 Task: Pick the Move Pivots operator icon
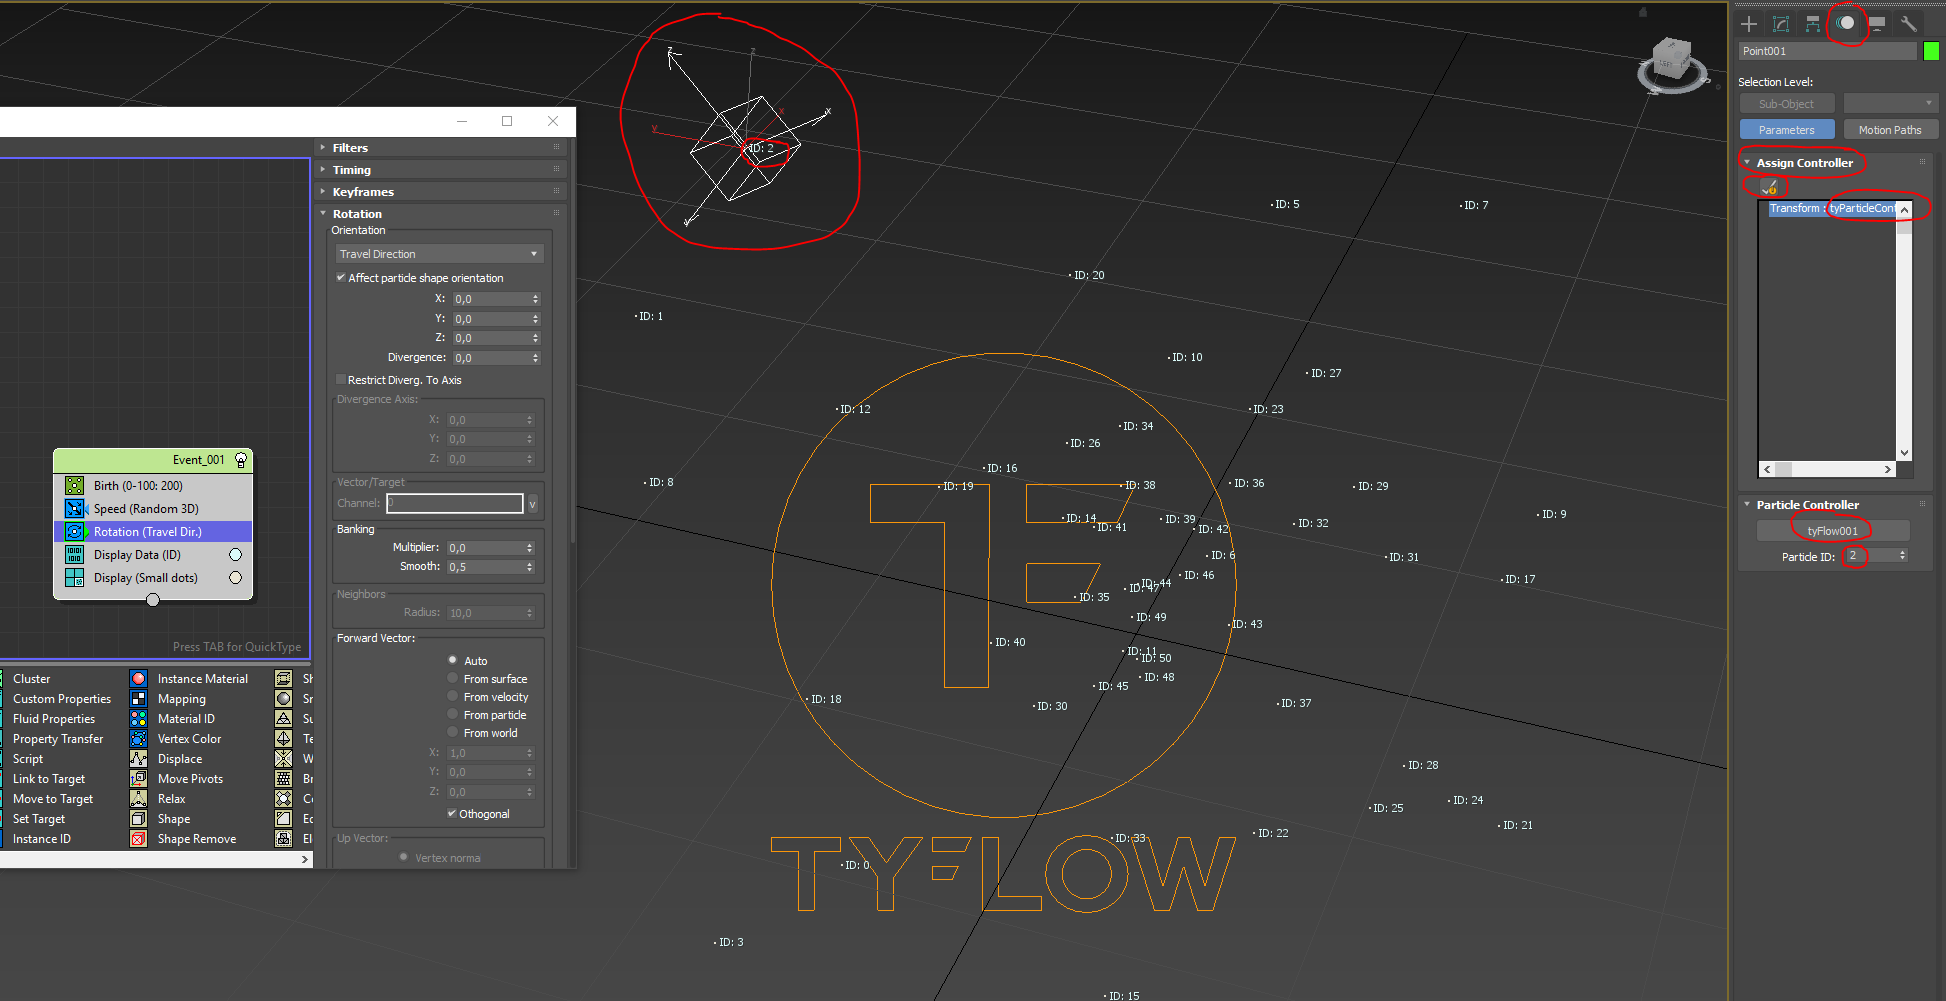click(139, 779)
